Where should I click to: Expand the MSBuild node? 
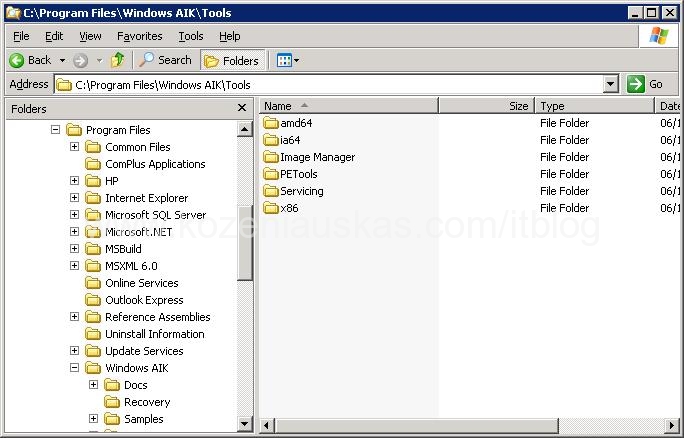click(75, 249)
